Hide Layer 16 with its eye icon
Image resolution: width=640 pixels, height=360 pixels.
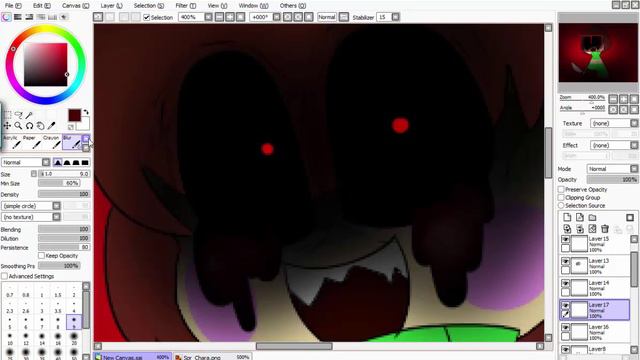pos(565,328)
